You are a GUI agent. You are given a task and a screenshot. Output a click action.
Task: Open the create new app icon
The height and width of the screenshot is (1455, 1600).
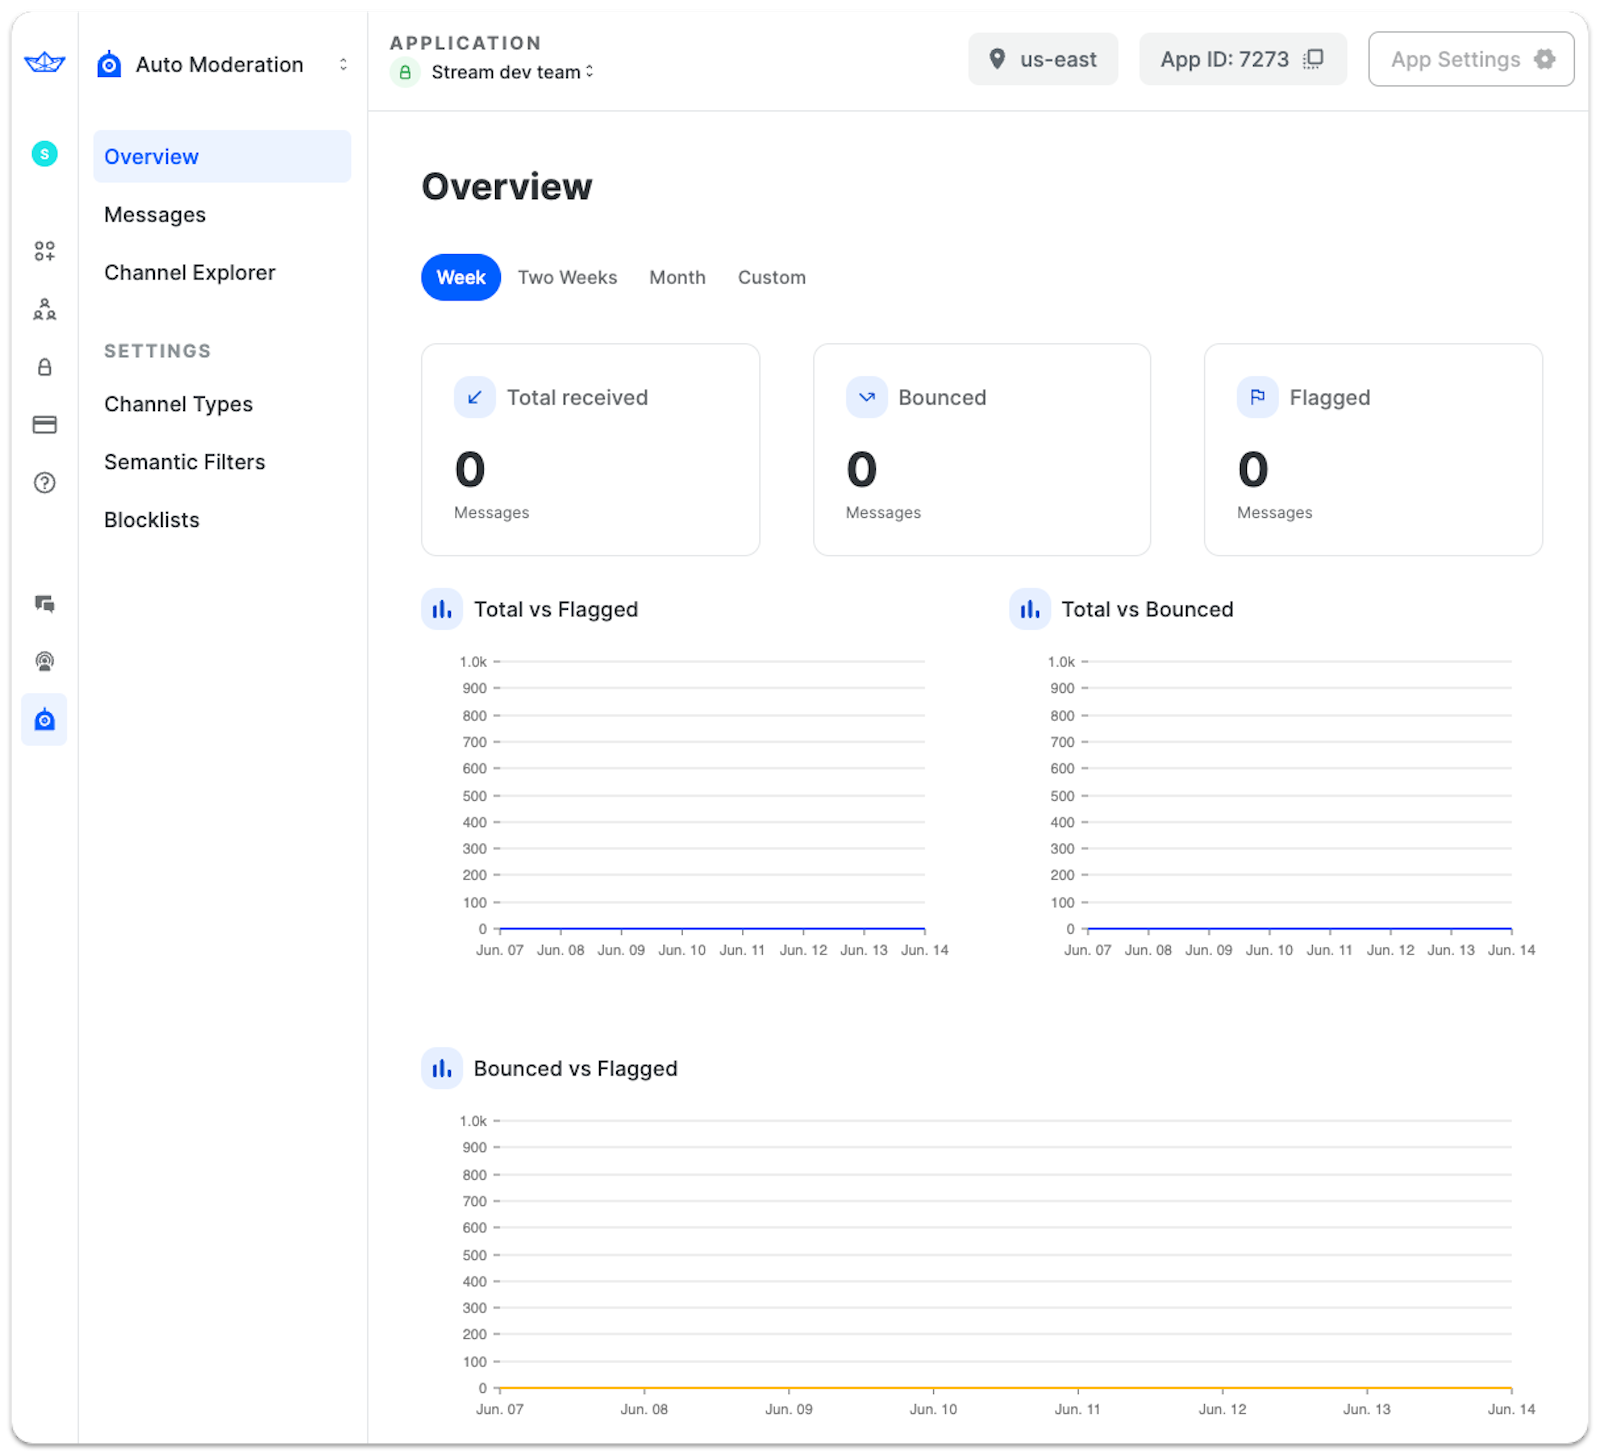click(x=44, y=251)
